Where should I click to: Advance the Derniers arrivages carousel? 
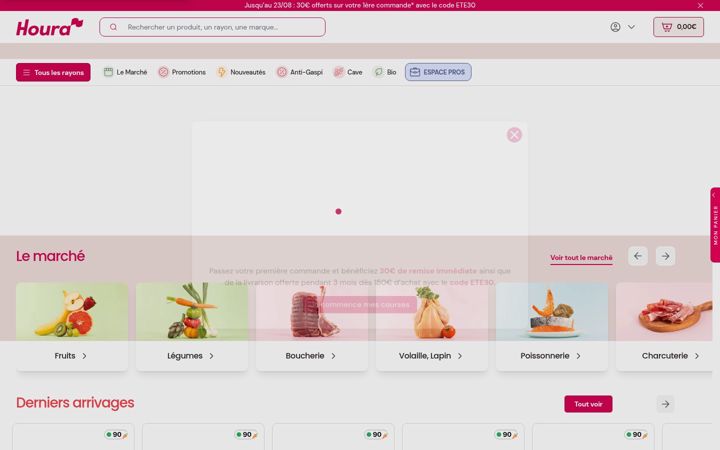click(665, 404)
